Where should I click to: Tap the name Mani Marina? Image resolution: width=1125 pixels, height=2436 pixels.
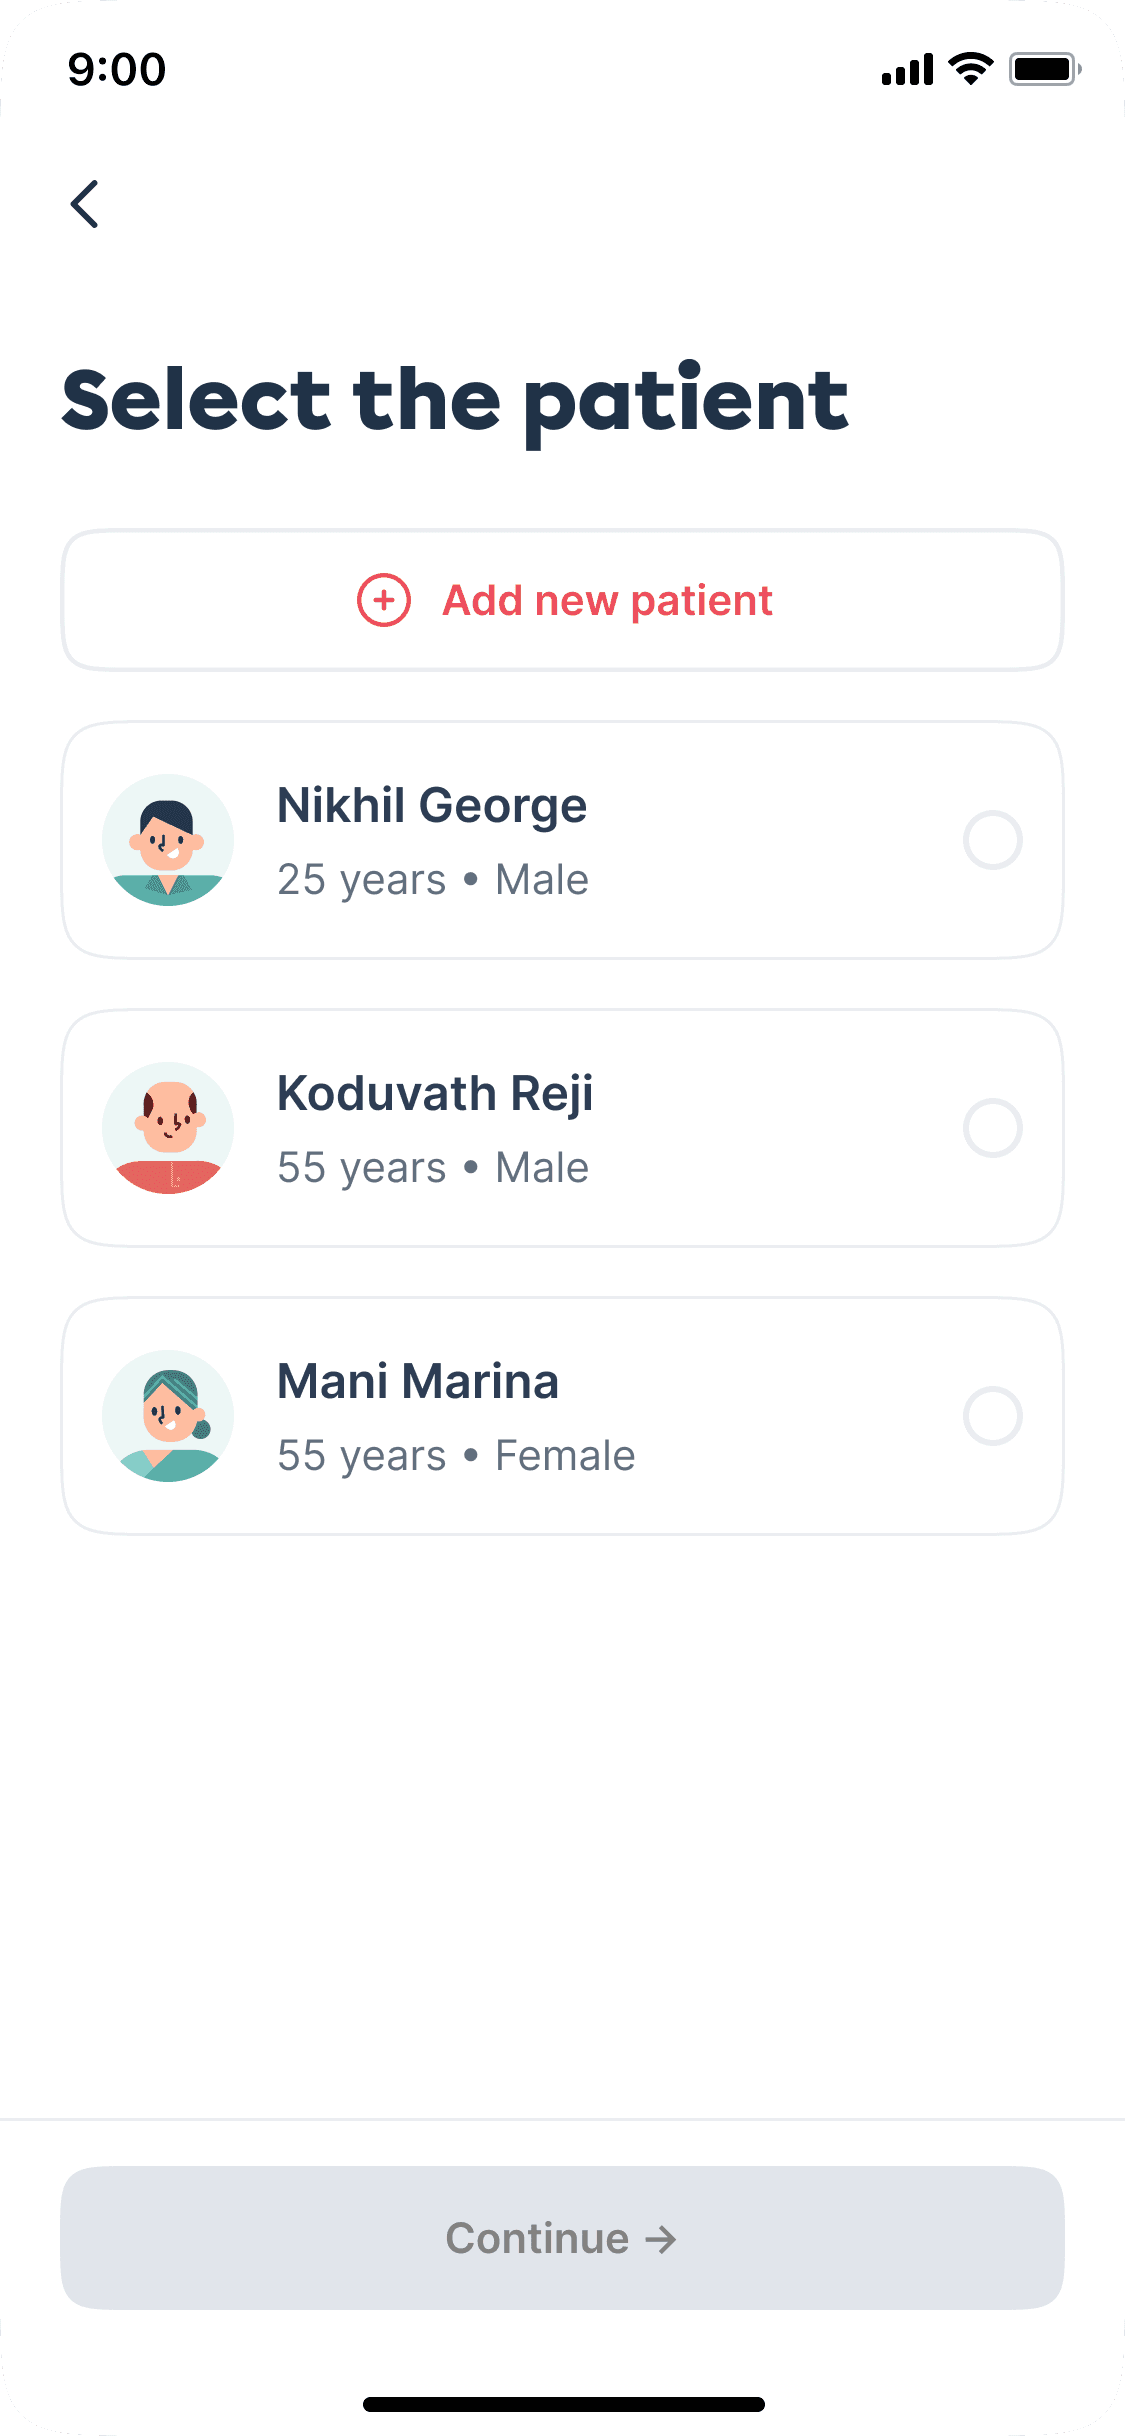coord(418,1382)
